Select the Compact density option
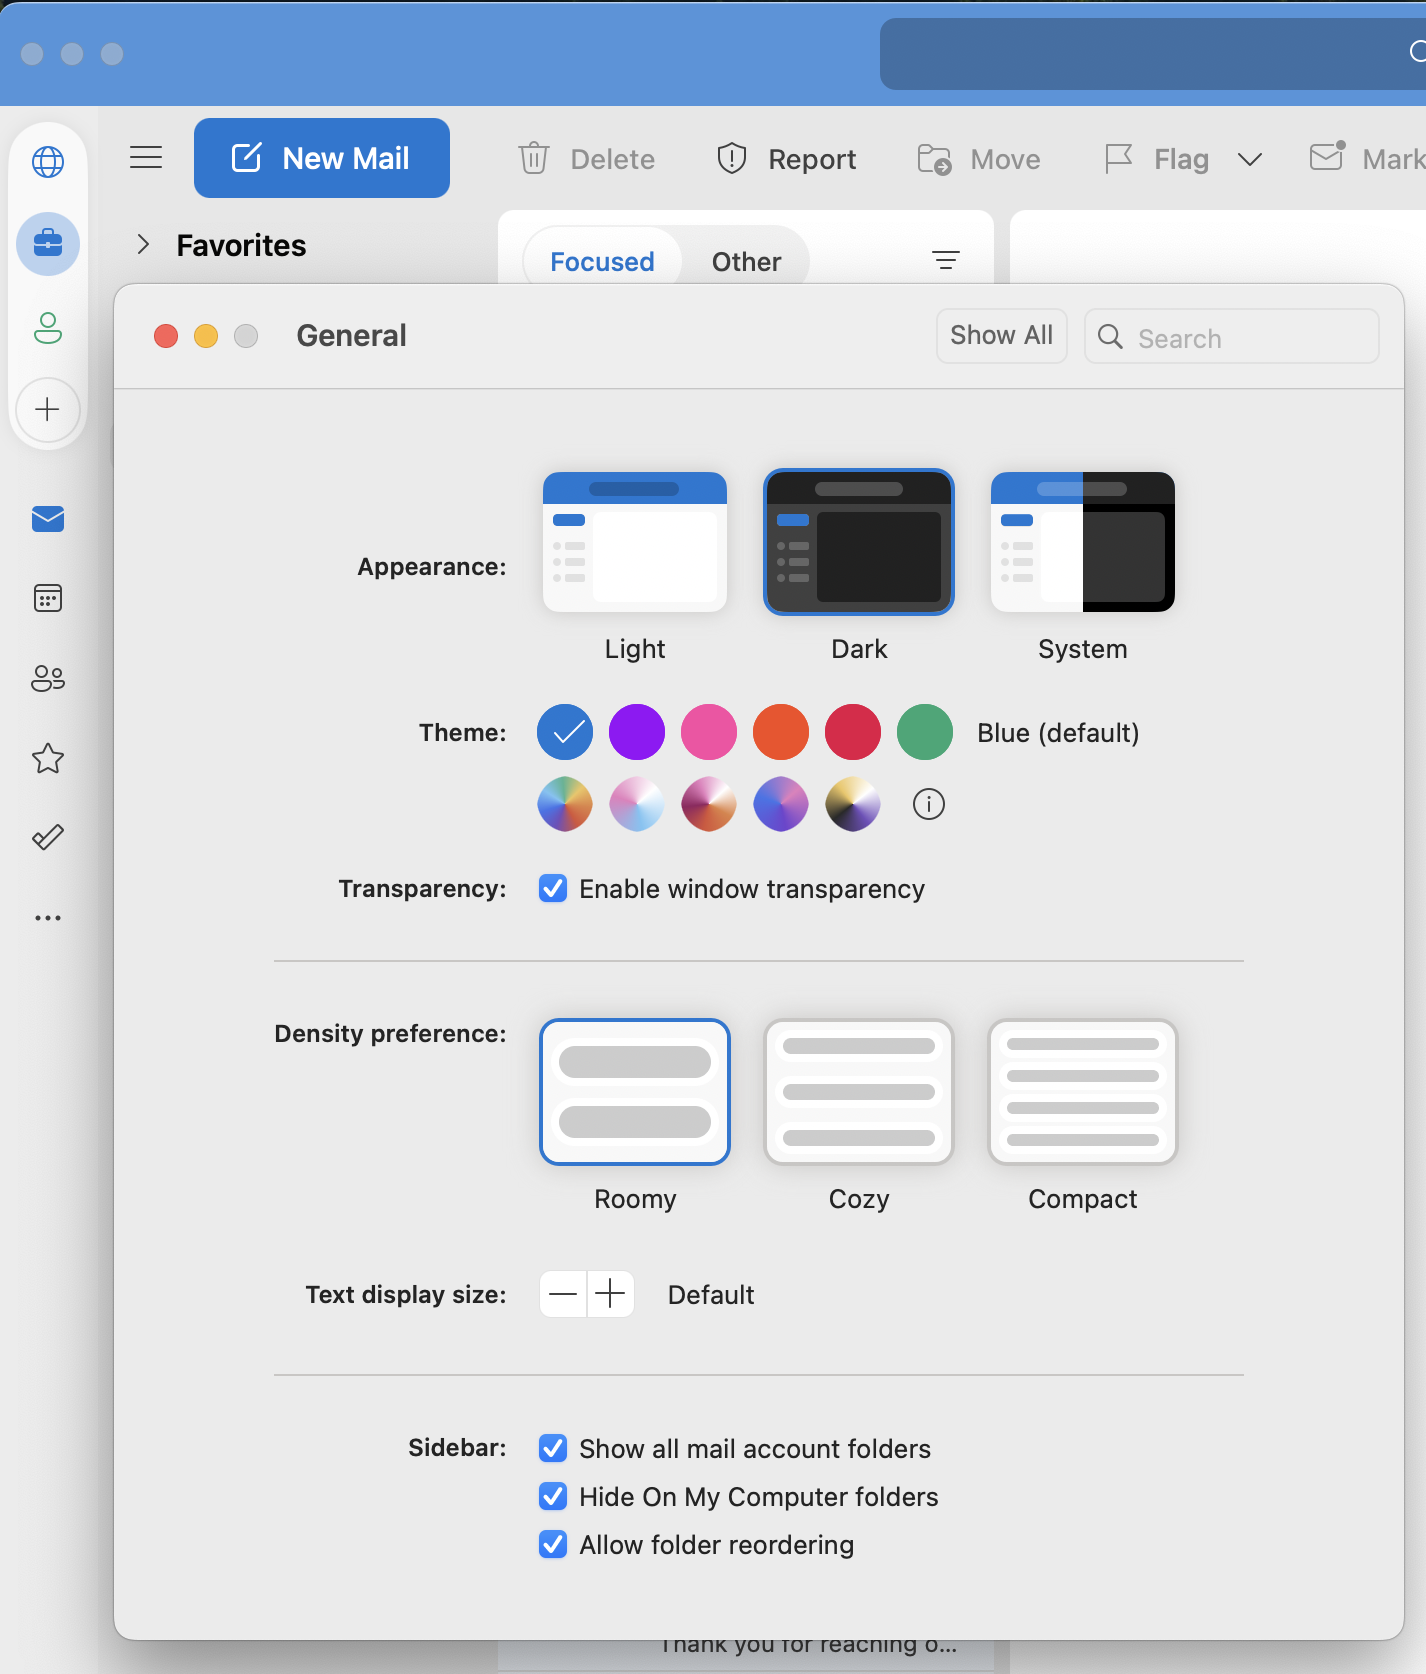 point(1083,1092)
